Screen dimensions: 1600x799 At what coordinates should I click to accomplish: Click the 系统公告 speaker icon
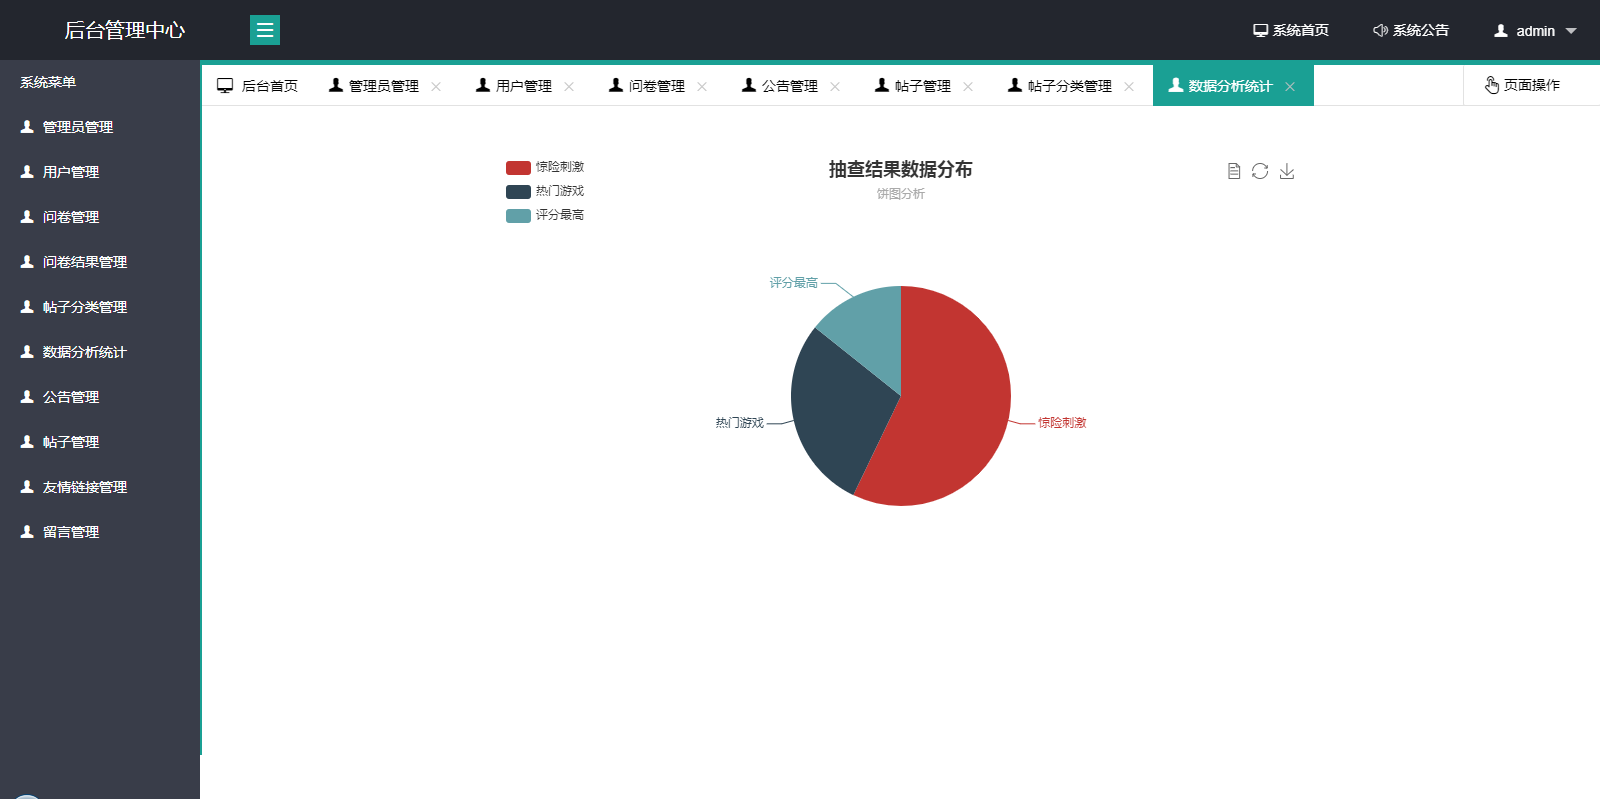1380,31
